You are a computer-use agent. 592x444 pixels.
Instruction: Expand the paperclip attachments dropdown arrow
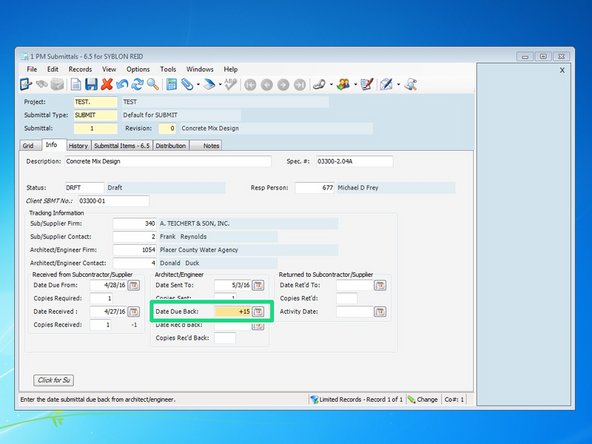click(x=198, y=85)
